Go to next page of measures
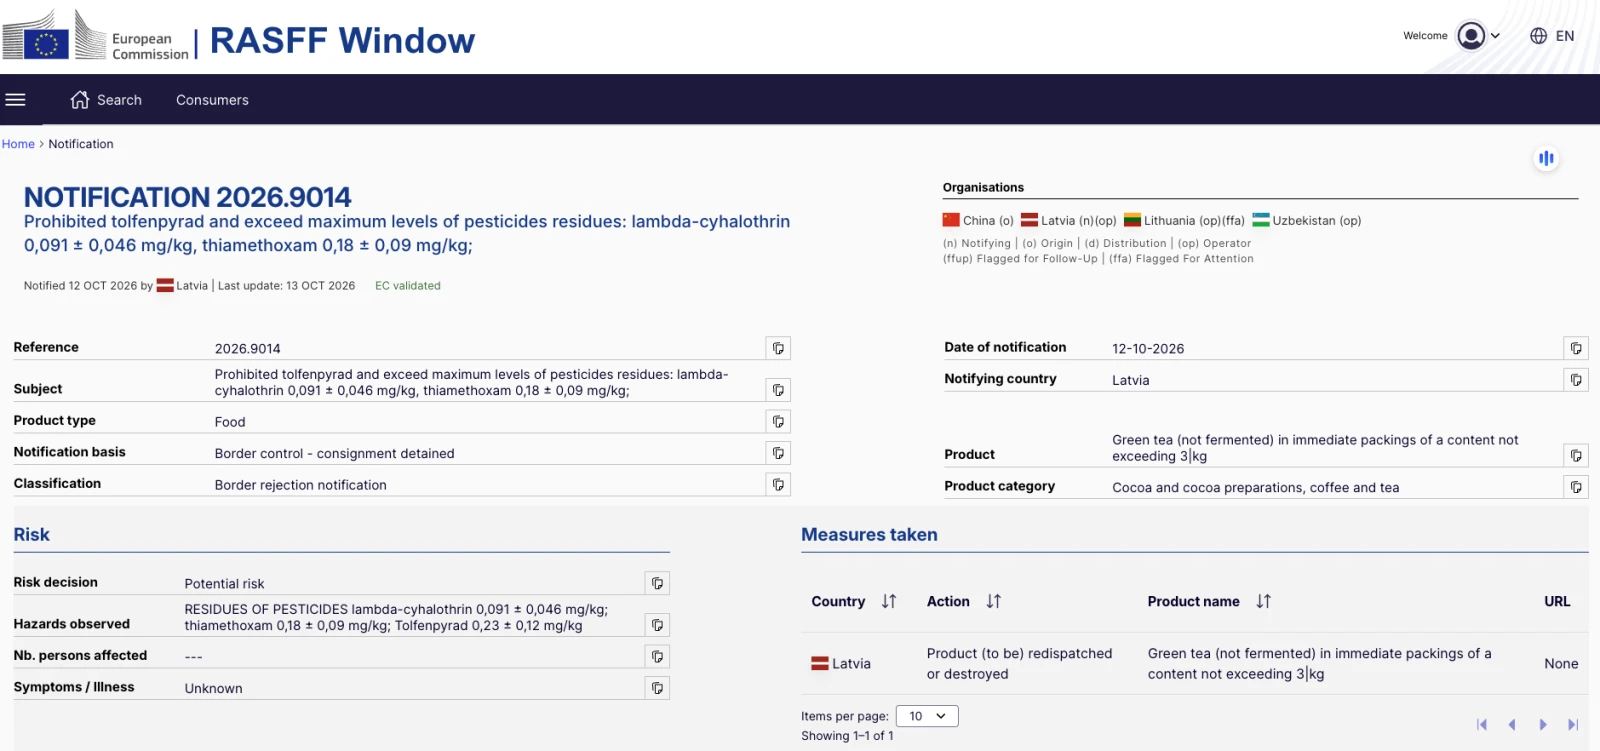 1543,724
